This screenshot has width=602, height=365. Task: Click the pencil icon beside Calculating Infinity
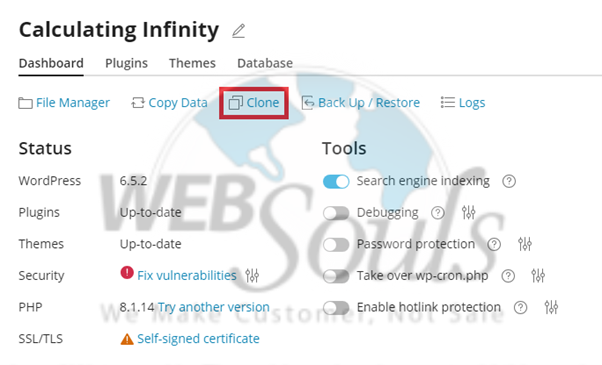[238, 31]
